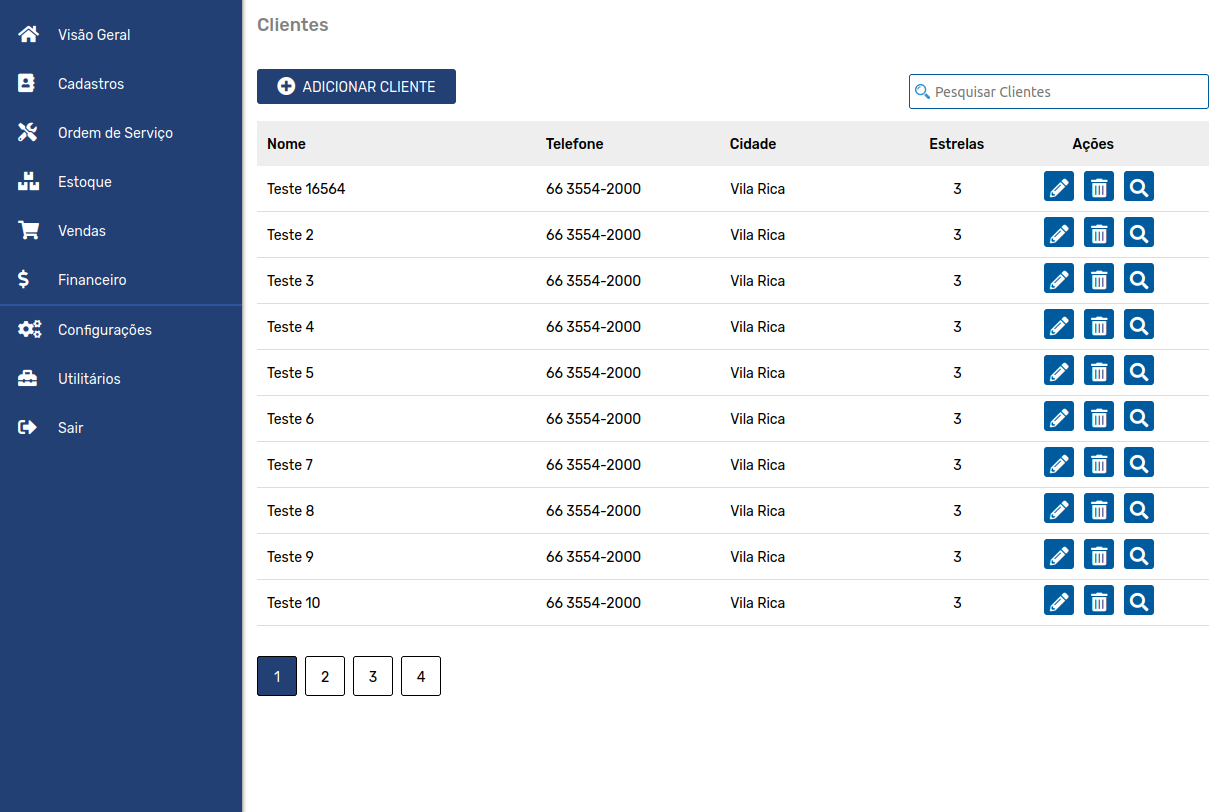Image resolution: width=1211 pixels, height=812 pixels.
Task: Click the house icon beside Visão Geral
Action: (29, 35)
